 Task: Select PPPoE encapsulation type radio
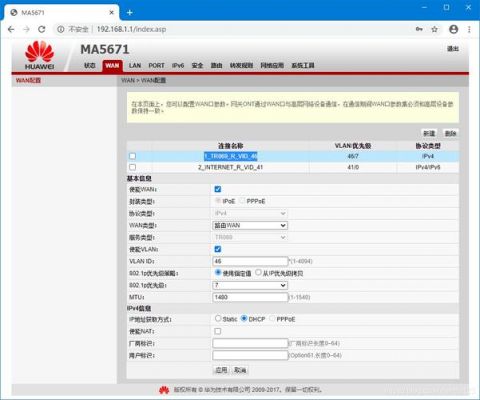click(242, 201)
